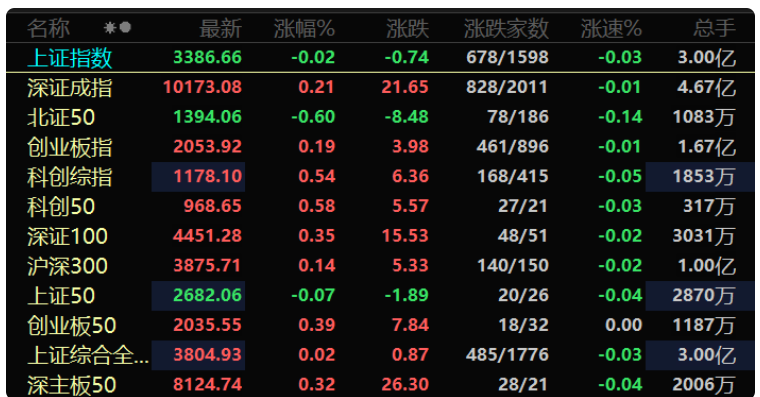Click the 4.67亿 volume cell
The width and height of the screenshot is (760, 397).
click(707, 87)
